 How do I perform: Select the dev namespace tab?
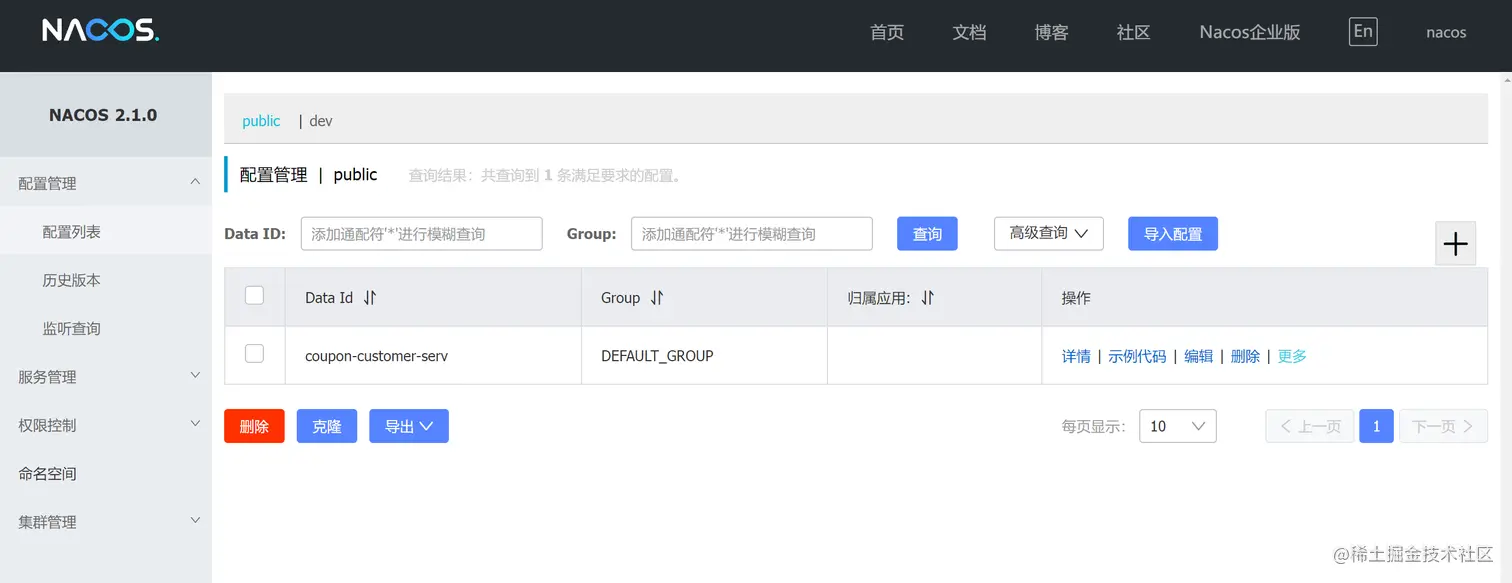[x=321, y=121]
